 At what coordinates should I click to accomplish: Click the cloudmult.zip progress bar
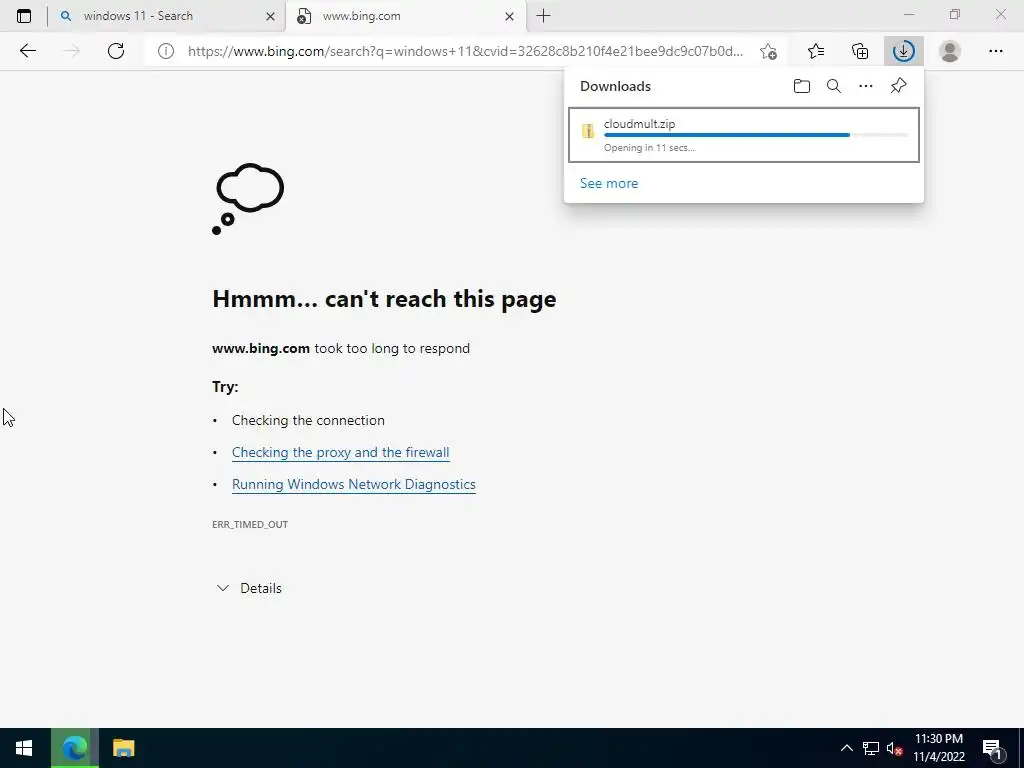[x=756, y=135]
